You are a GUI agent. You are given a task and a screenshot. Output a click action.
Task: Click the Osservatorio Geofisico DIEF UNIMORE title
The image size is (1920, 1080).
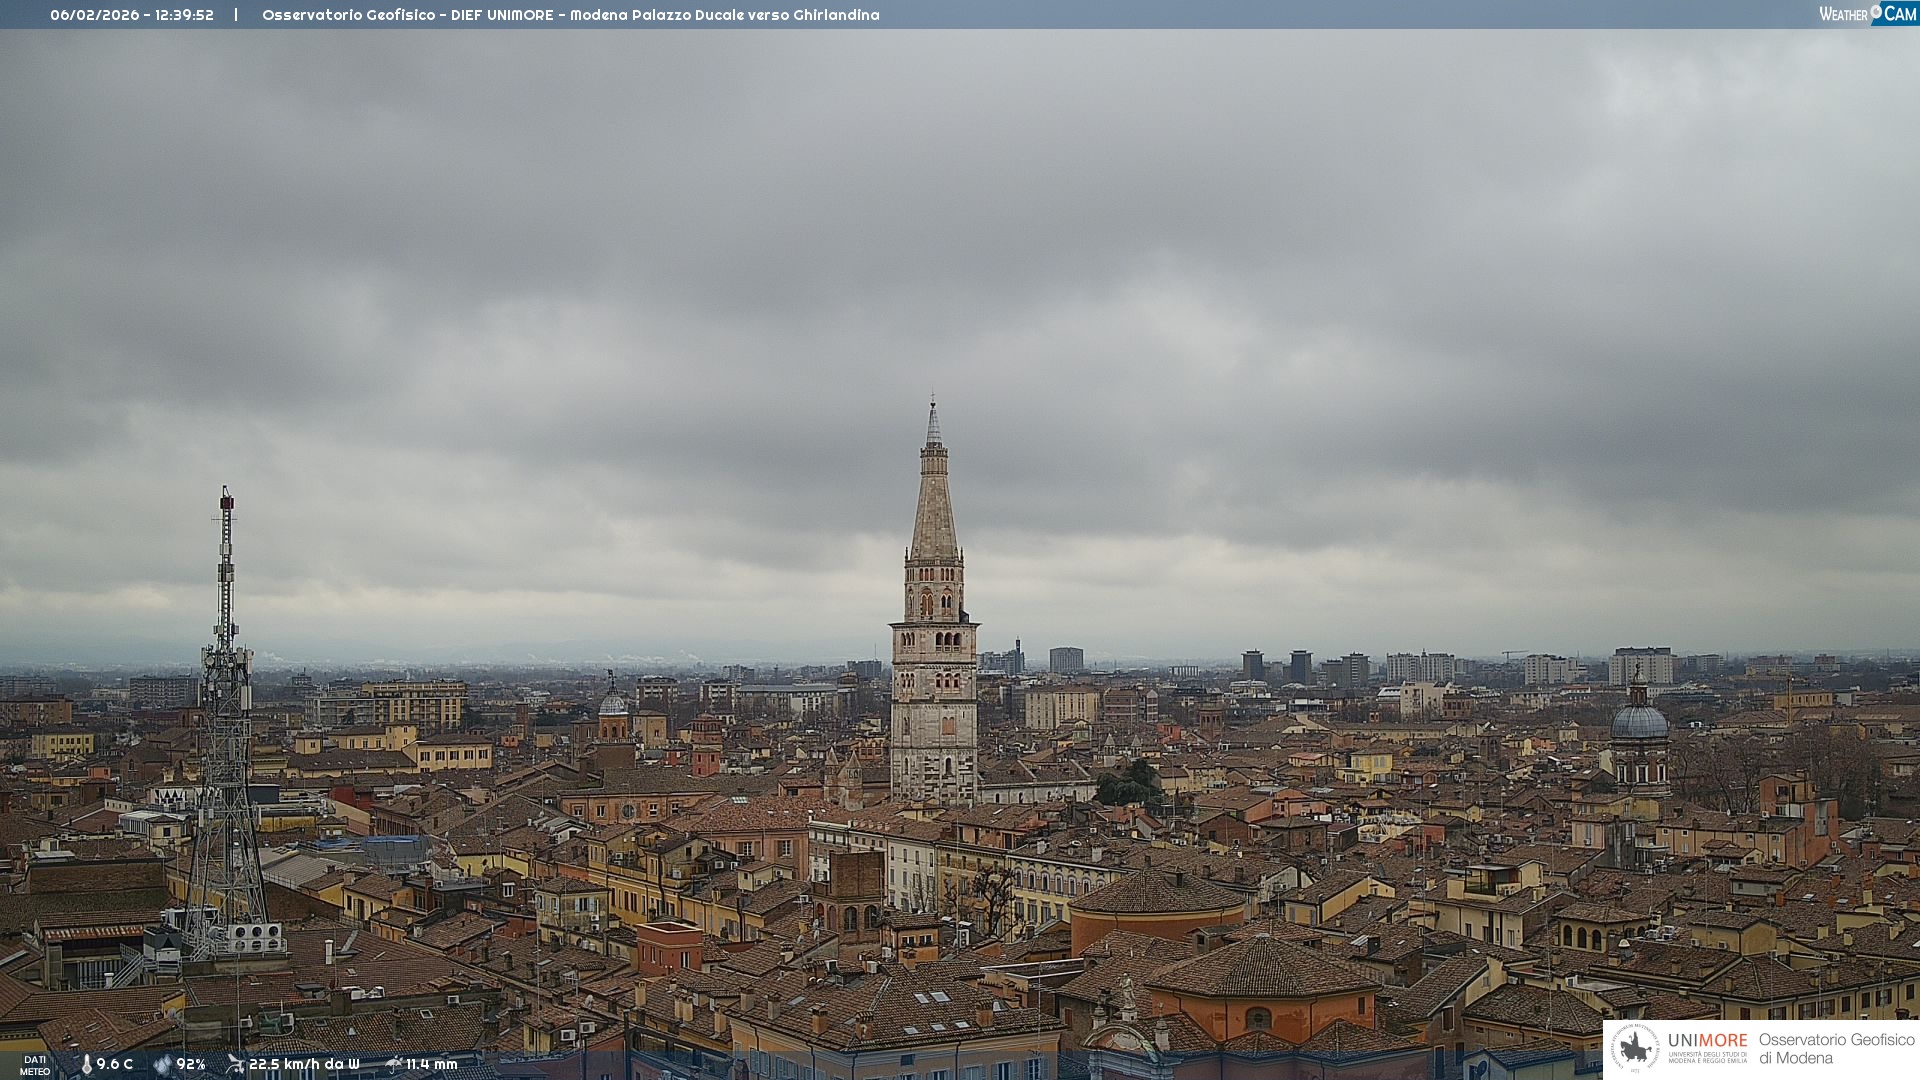click(x=570, y=15)
